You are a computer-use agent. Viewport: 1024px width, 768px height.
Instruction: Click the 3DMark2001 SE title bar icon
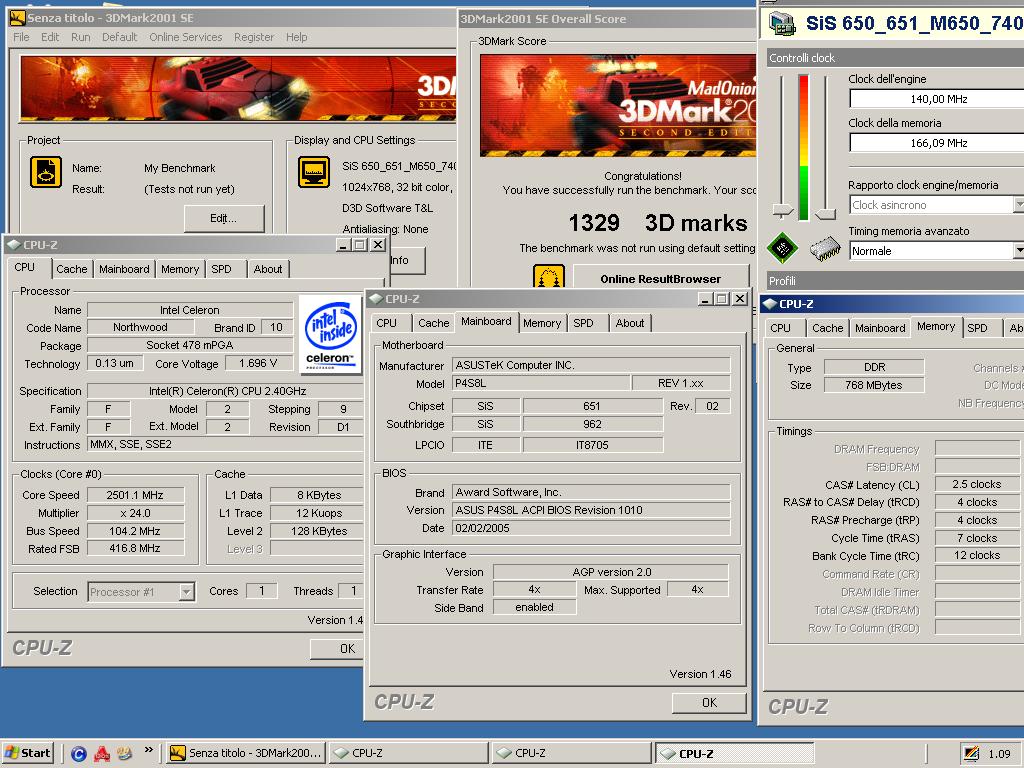17,18
